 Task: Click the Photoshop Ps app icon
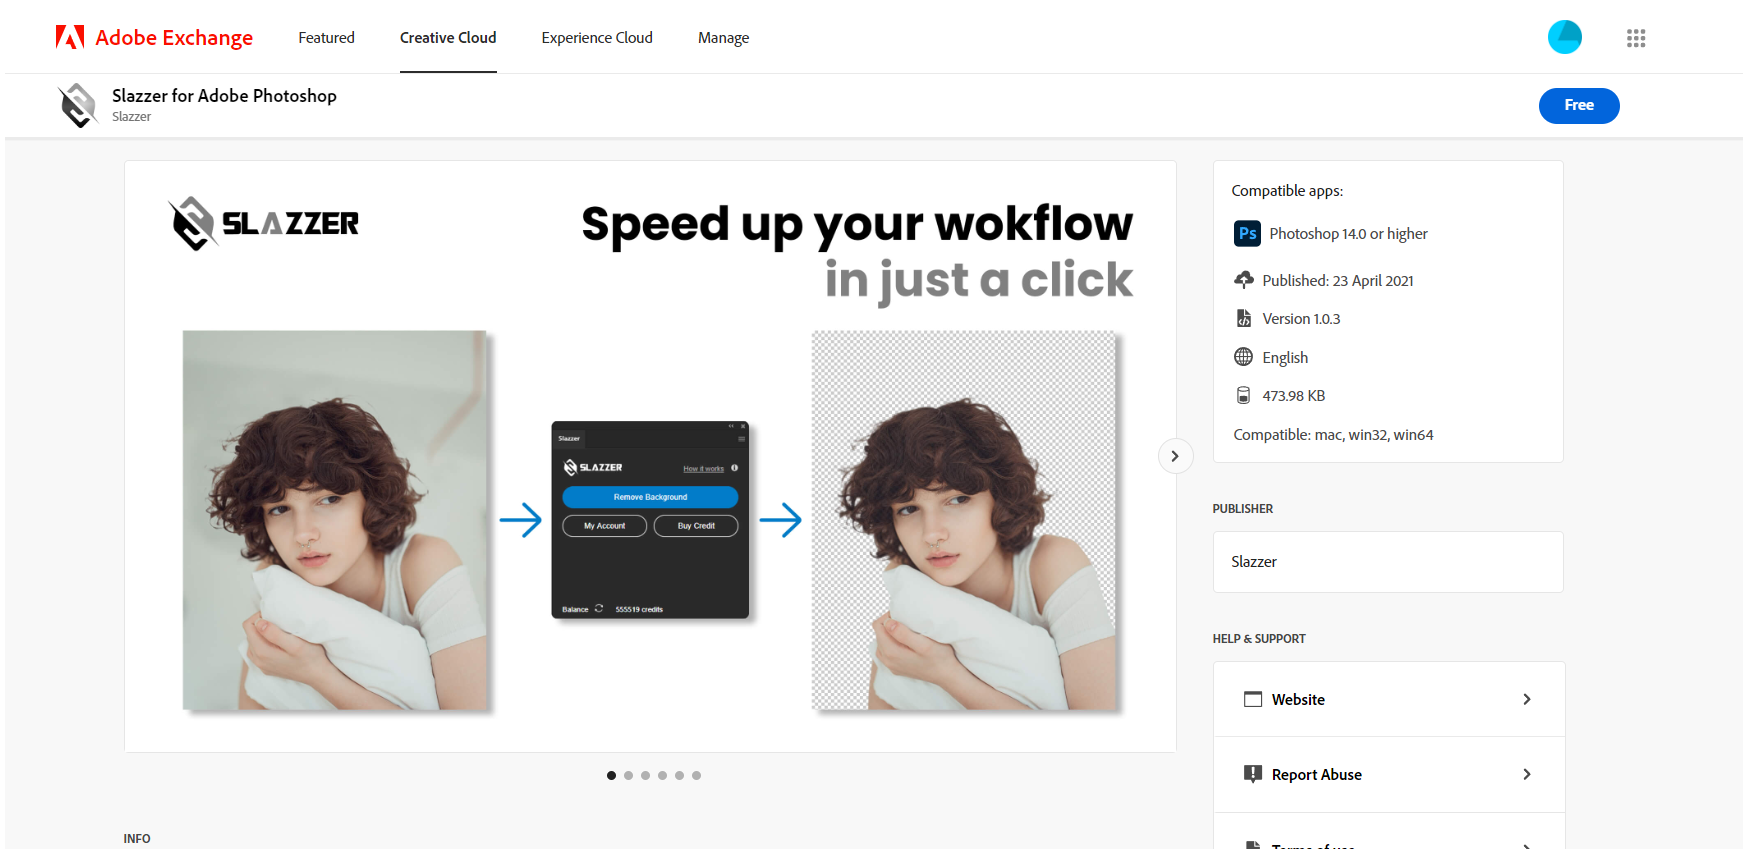tap(1247, 234)
